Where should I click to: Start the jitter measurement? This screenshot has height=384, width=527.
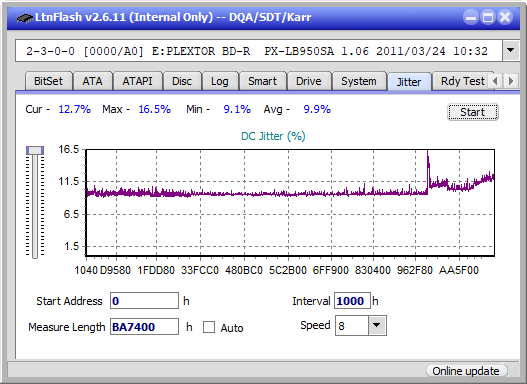(473, 112)
